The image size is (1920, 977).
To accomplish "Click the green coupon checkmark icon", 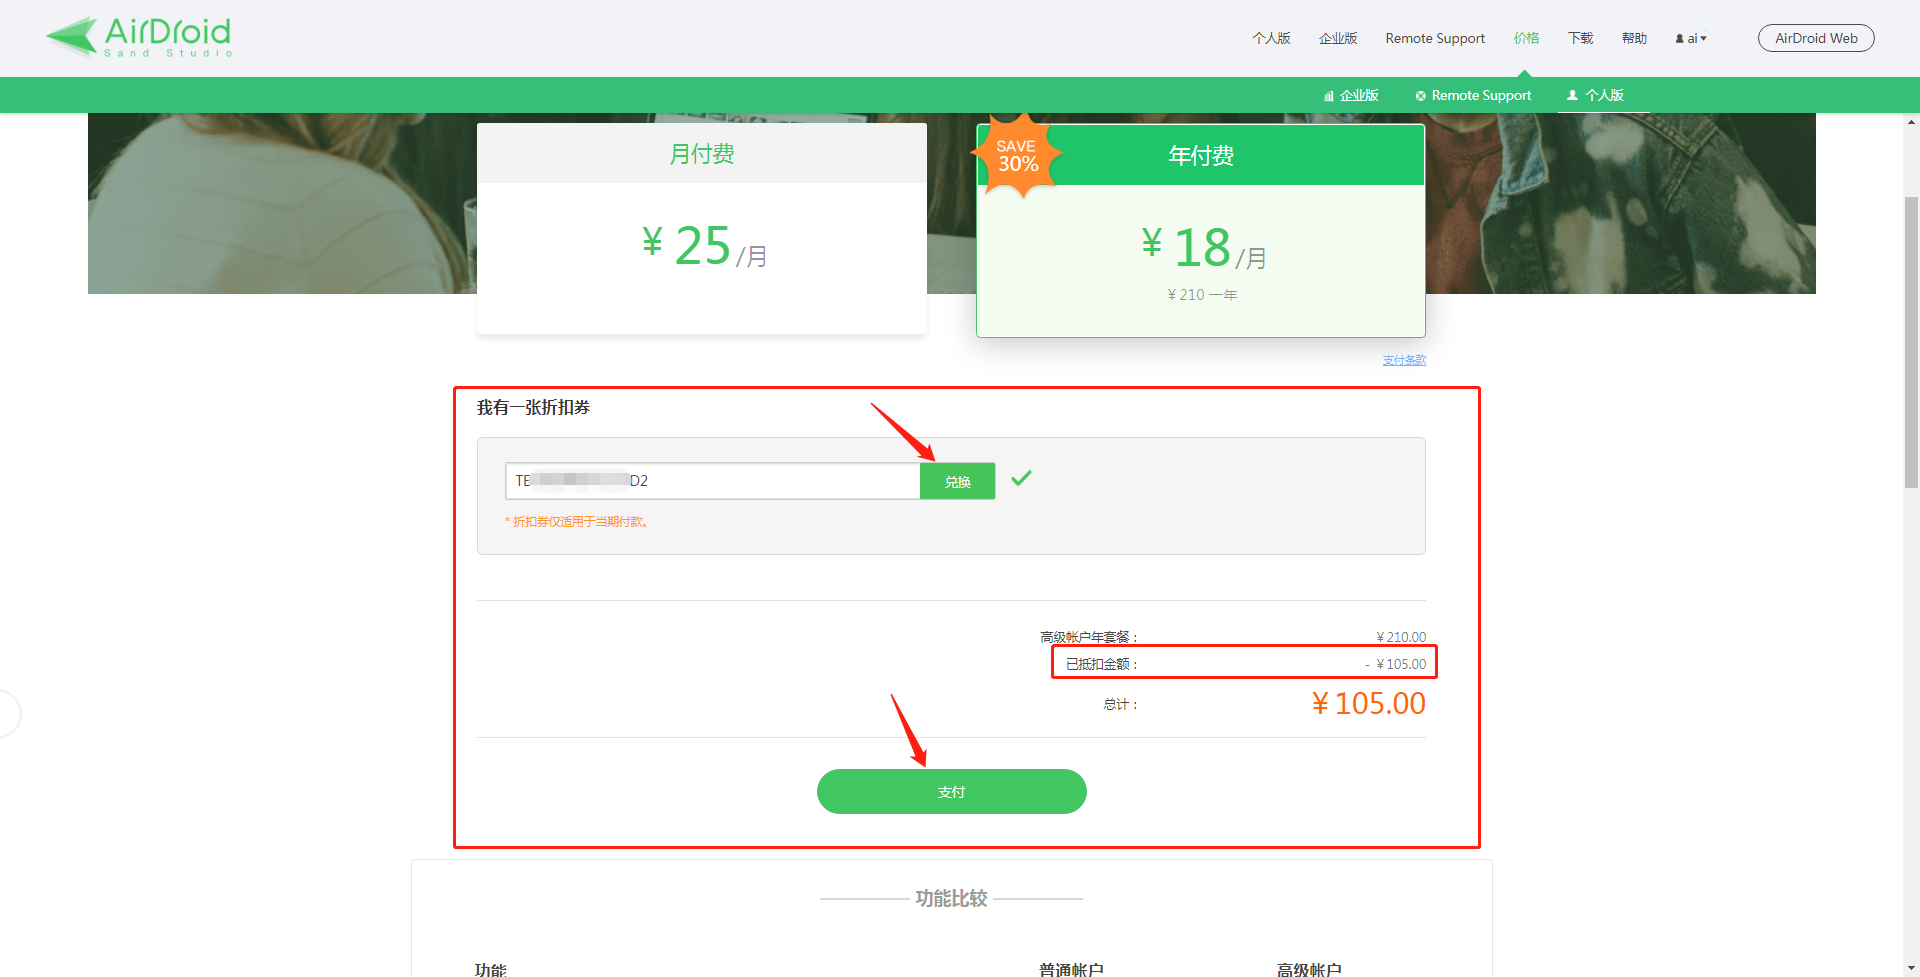I will point(1021,478).
